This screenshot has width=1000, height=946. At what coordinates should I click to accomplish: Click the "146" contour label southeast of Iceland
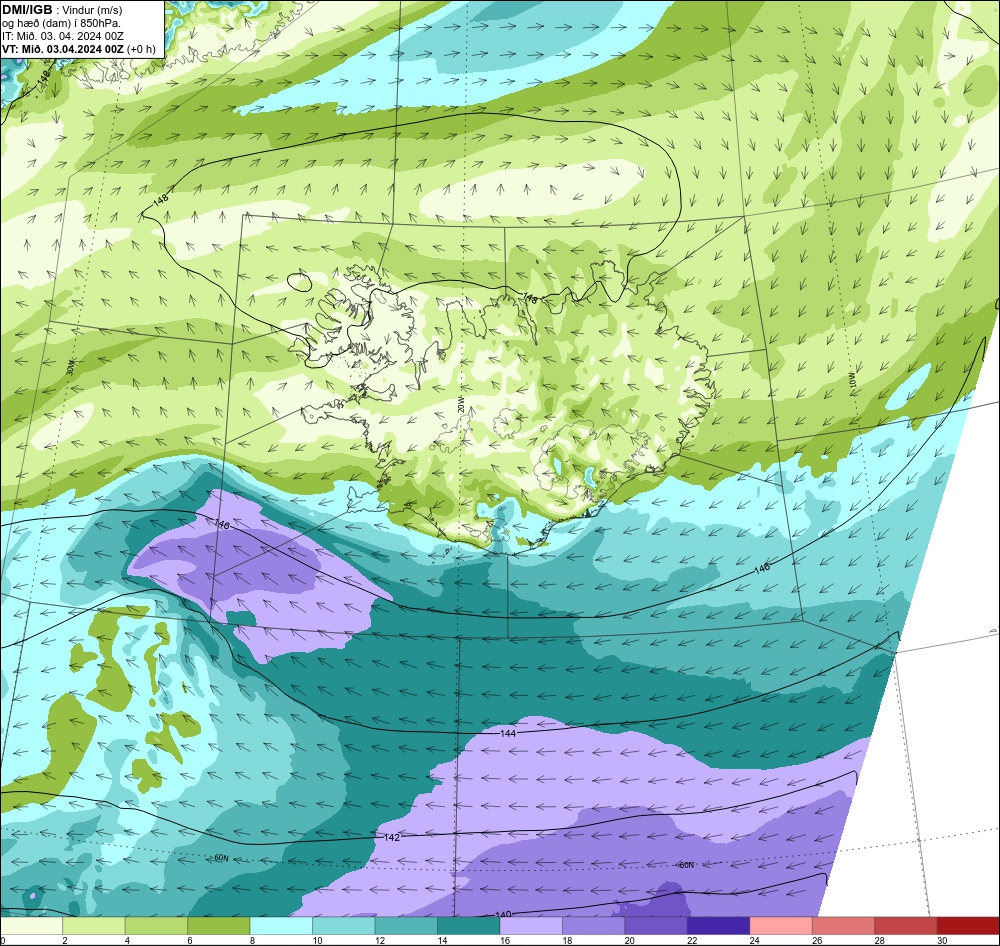(761, 568)
